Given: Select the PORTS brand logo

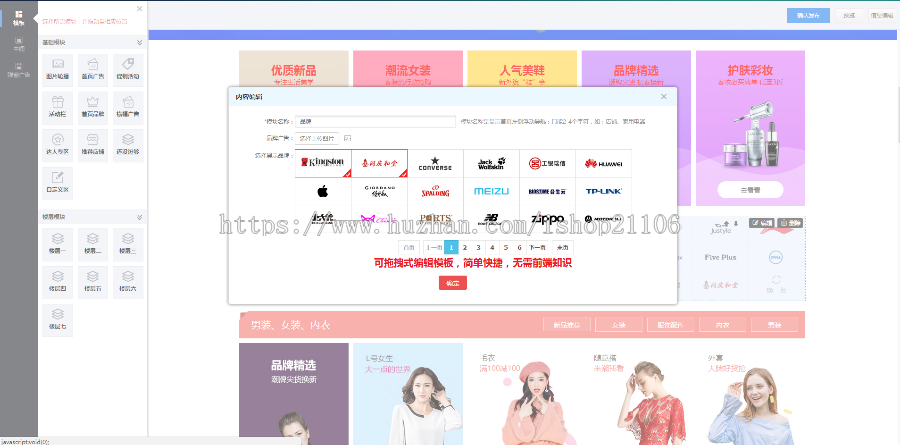Looking at the screenshot, I should (x=435, y=219).
